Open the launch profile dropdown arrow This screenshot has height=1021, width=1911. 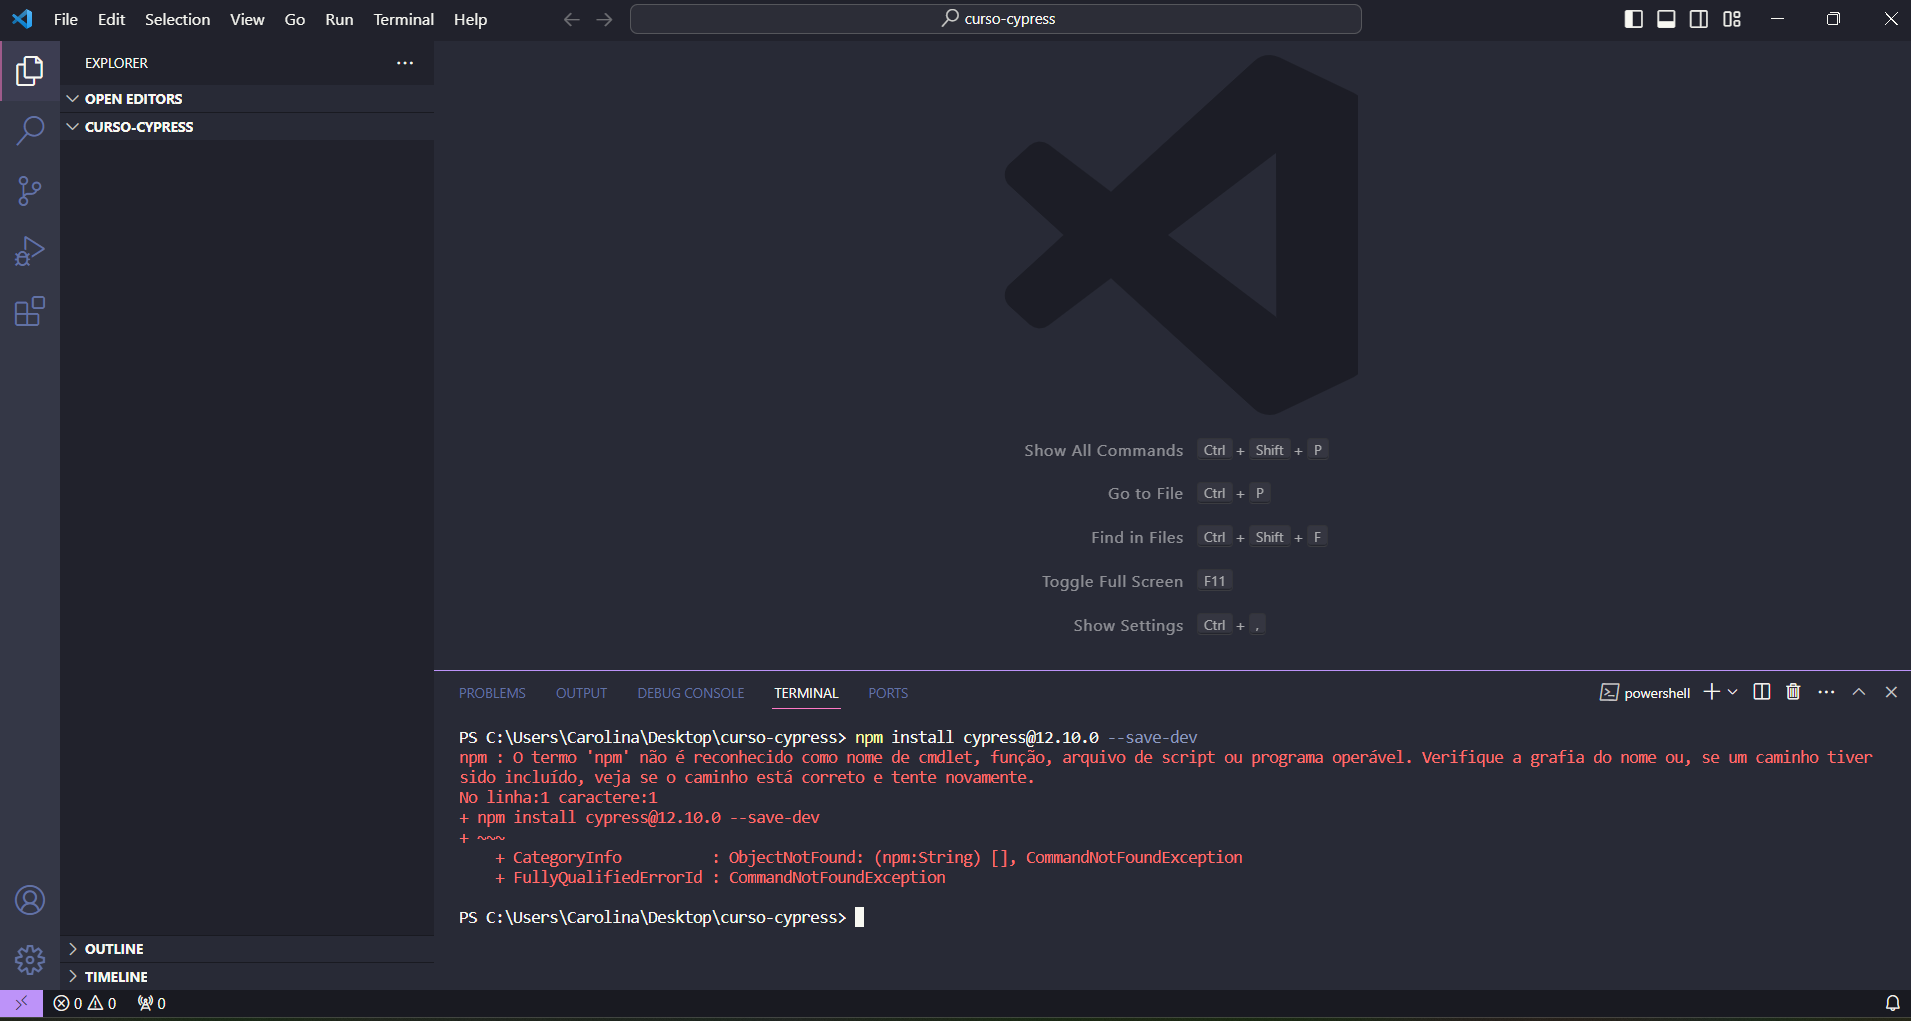tap(1733, 692)
